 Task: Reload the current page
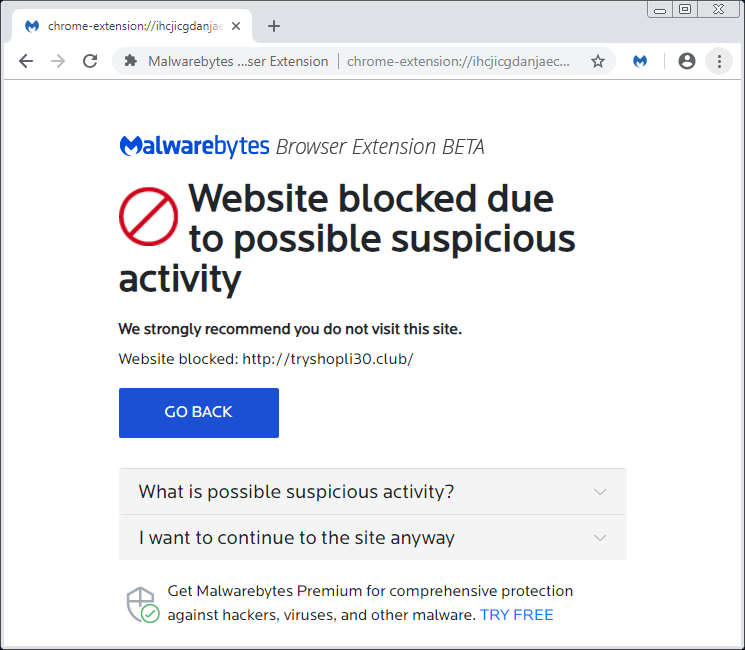pyautogui.click(x=90, y=61)
